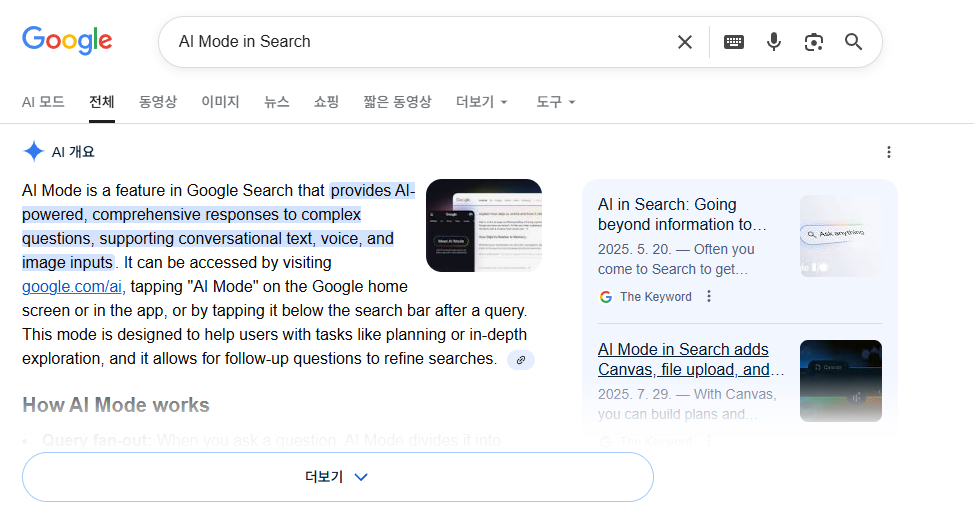Screen dimensions: 974x510
Task: Follow the google.com/ai link
Action: tap(71, 286)
